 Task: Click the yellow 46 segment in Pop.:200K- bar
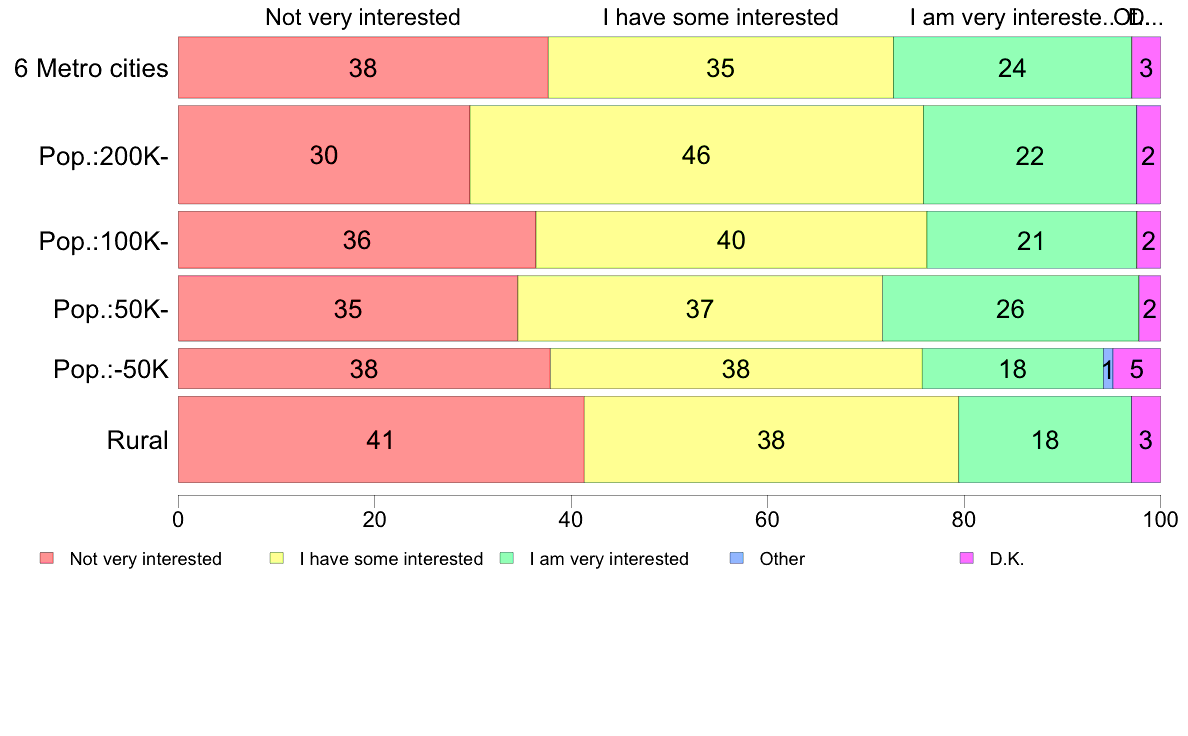pos(696,155)
